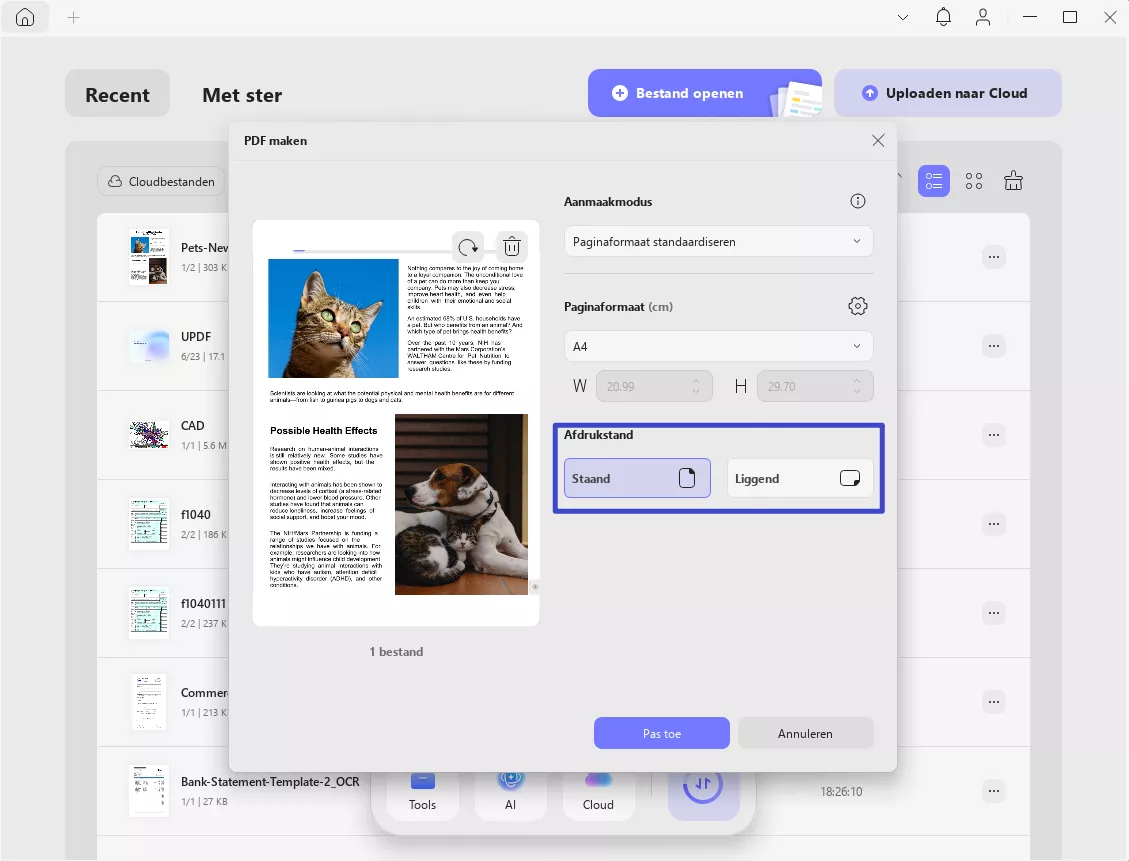Open UPDF file thumbnail
The image size is (1129, 861).
tap(149, 346)
